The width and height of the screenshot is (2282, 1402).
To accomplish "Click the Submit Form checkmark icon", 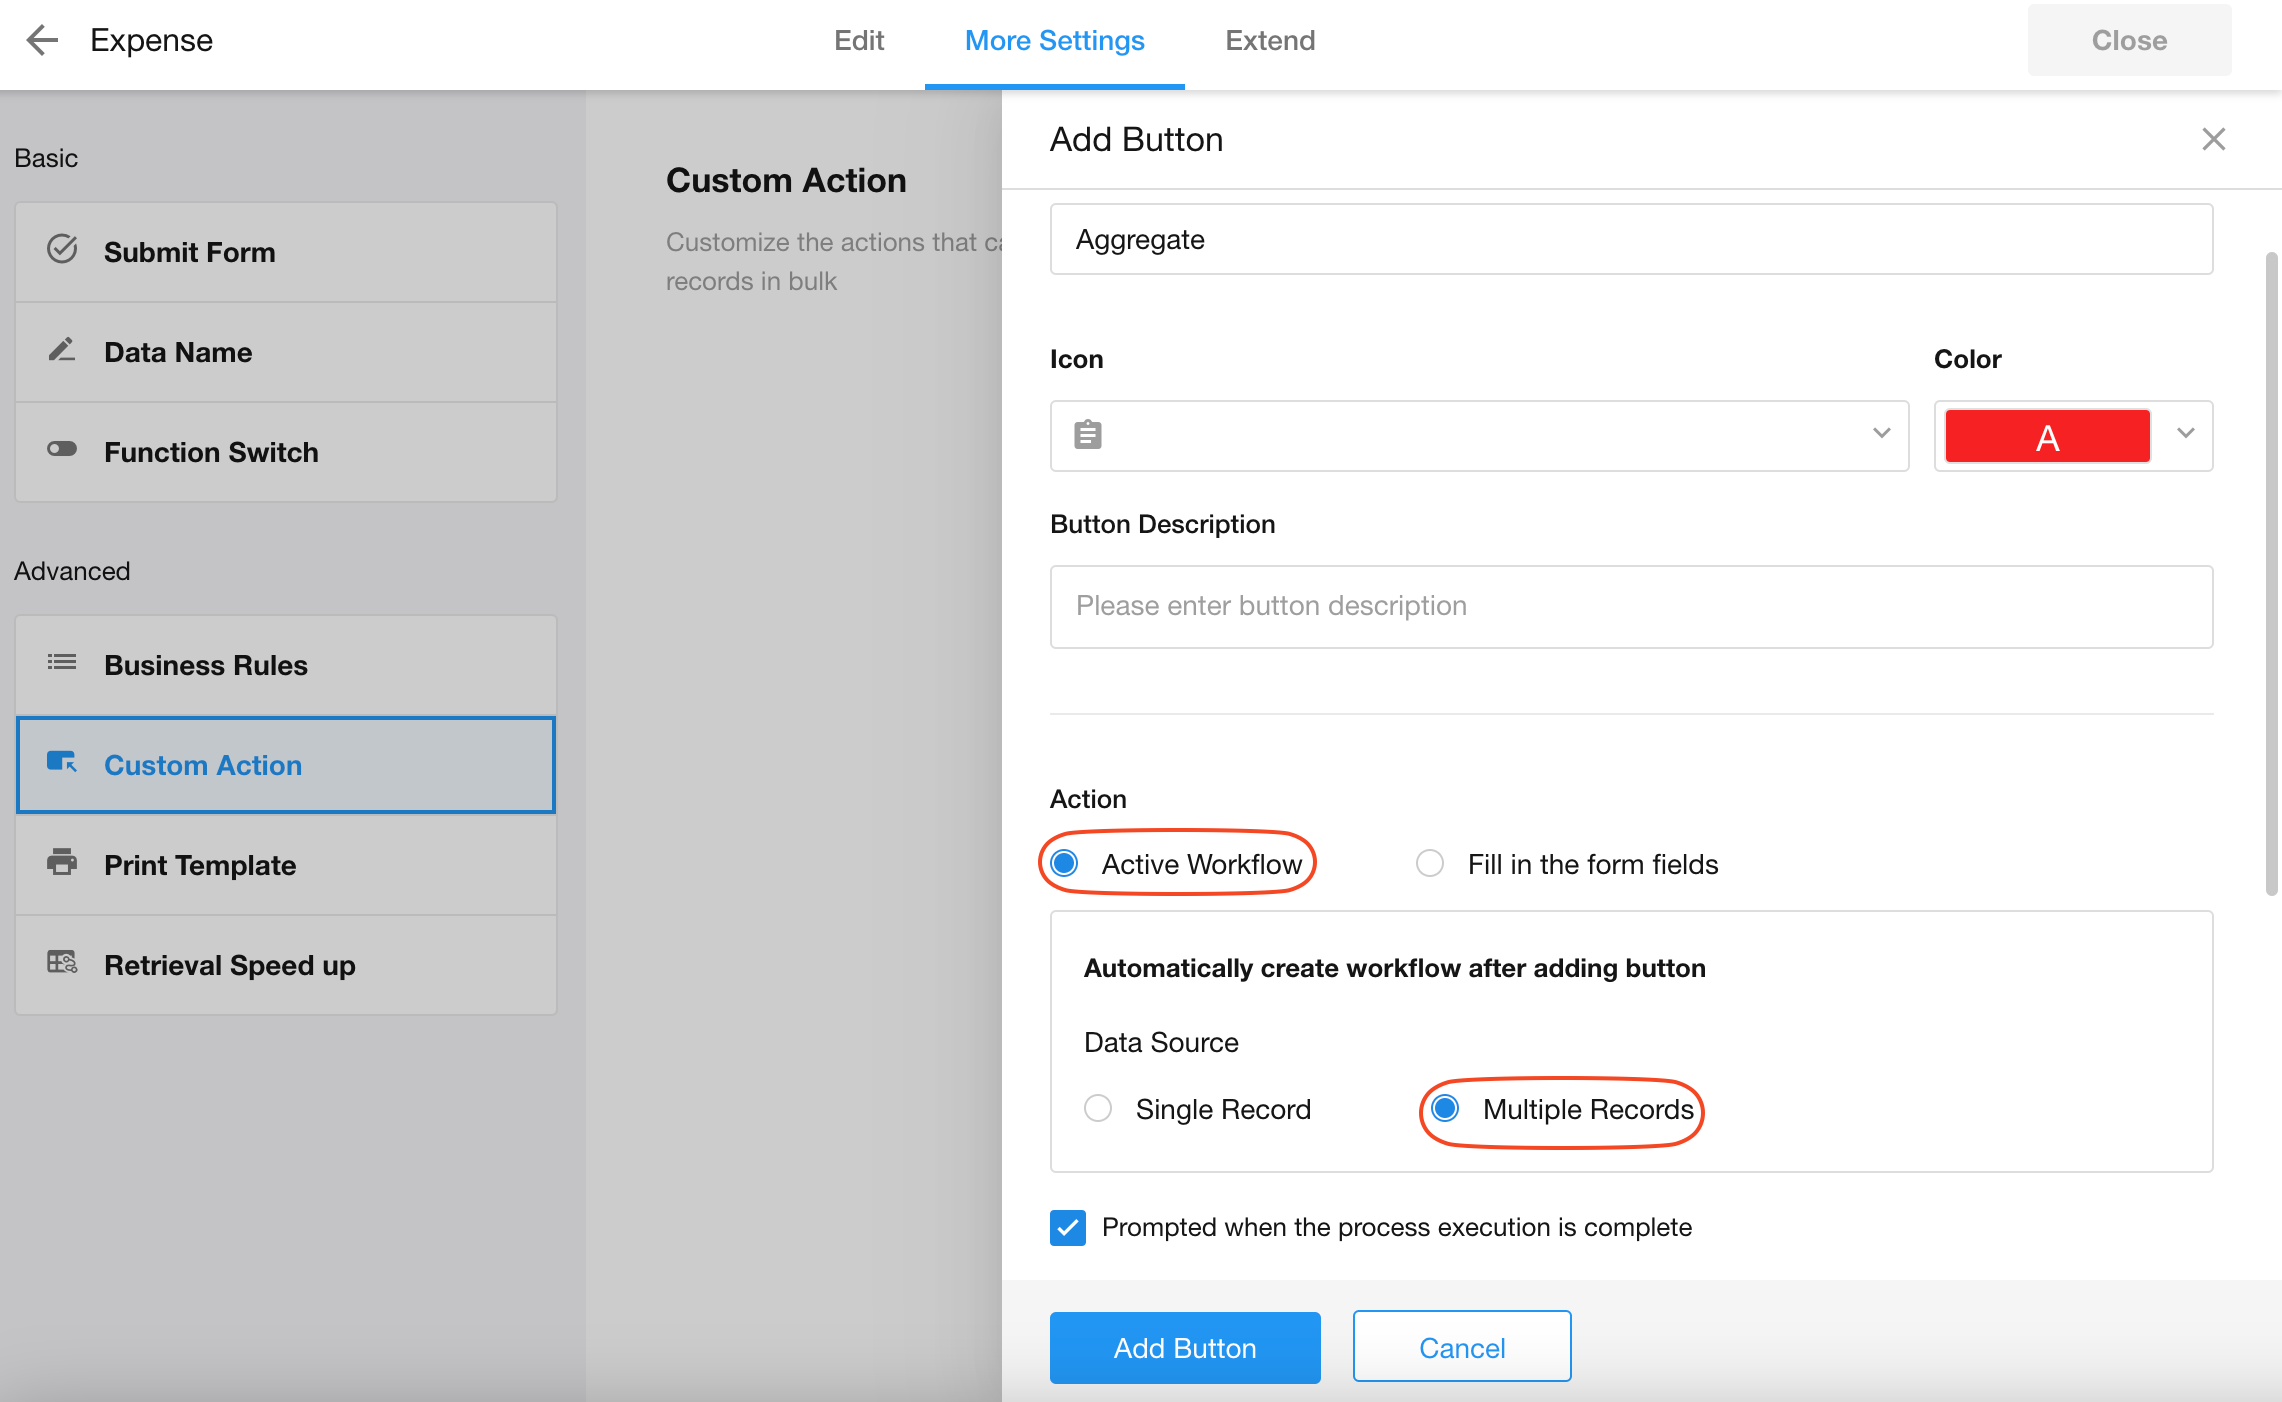I will pyautogui.click(x=62, y=249).
